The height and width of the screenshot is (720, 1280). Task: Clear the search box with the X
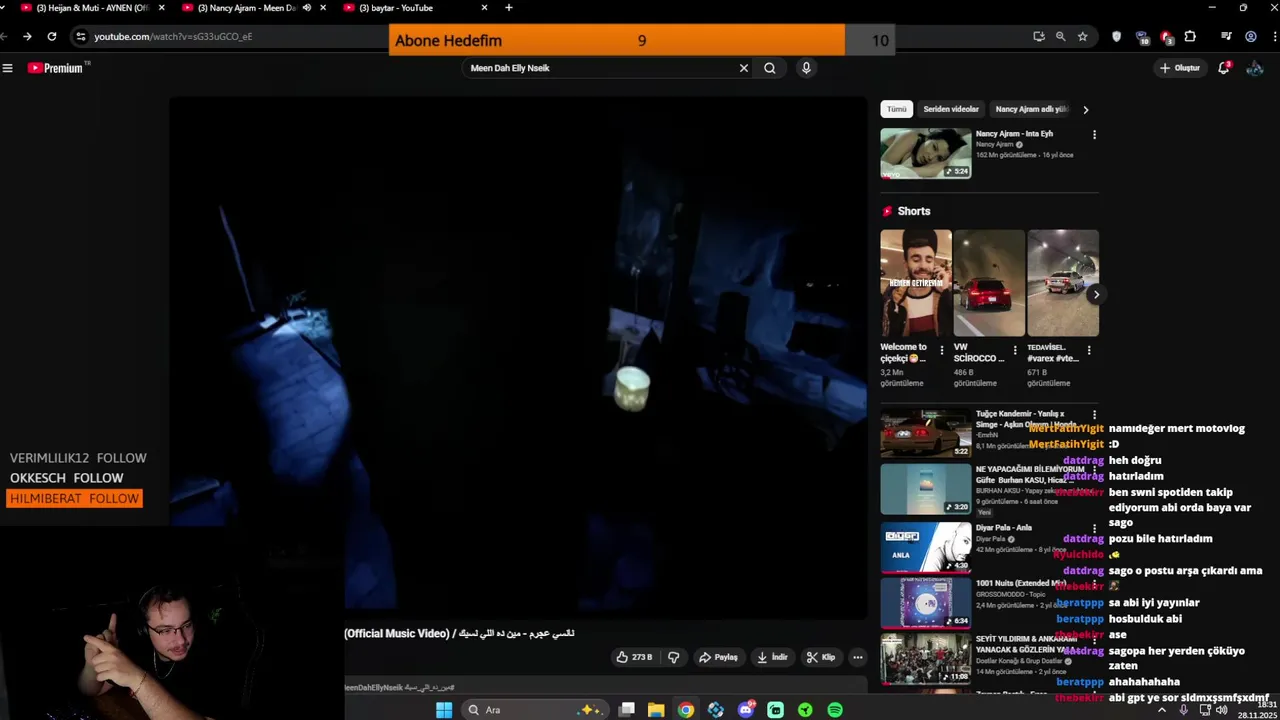tap(743, 68)
